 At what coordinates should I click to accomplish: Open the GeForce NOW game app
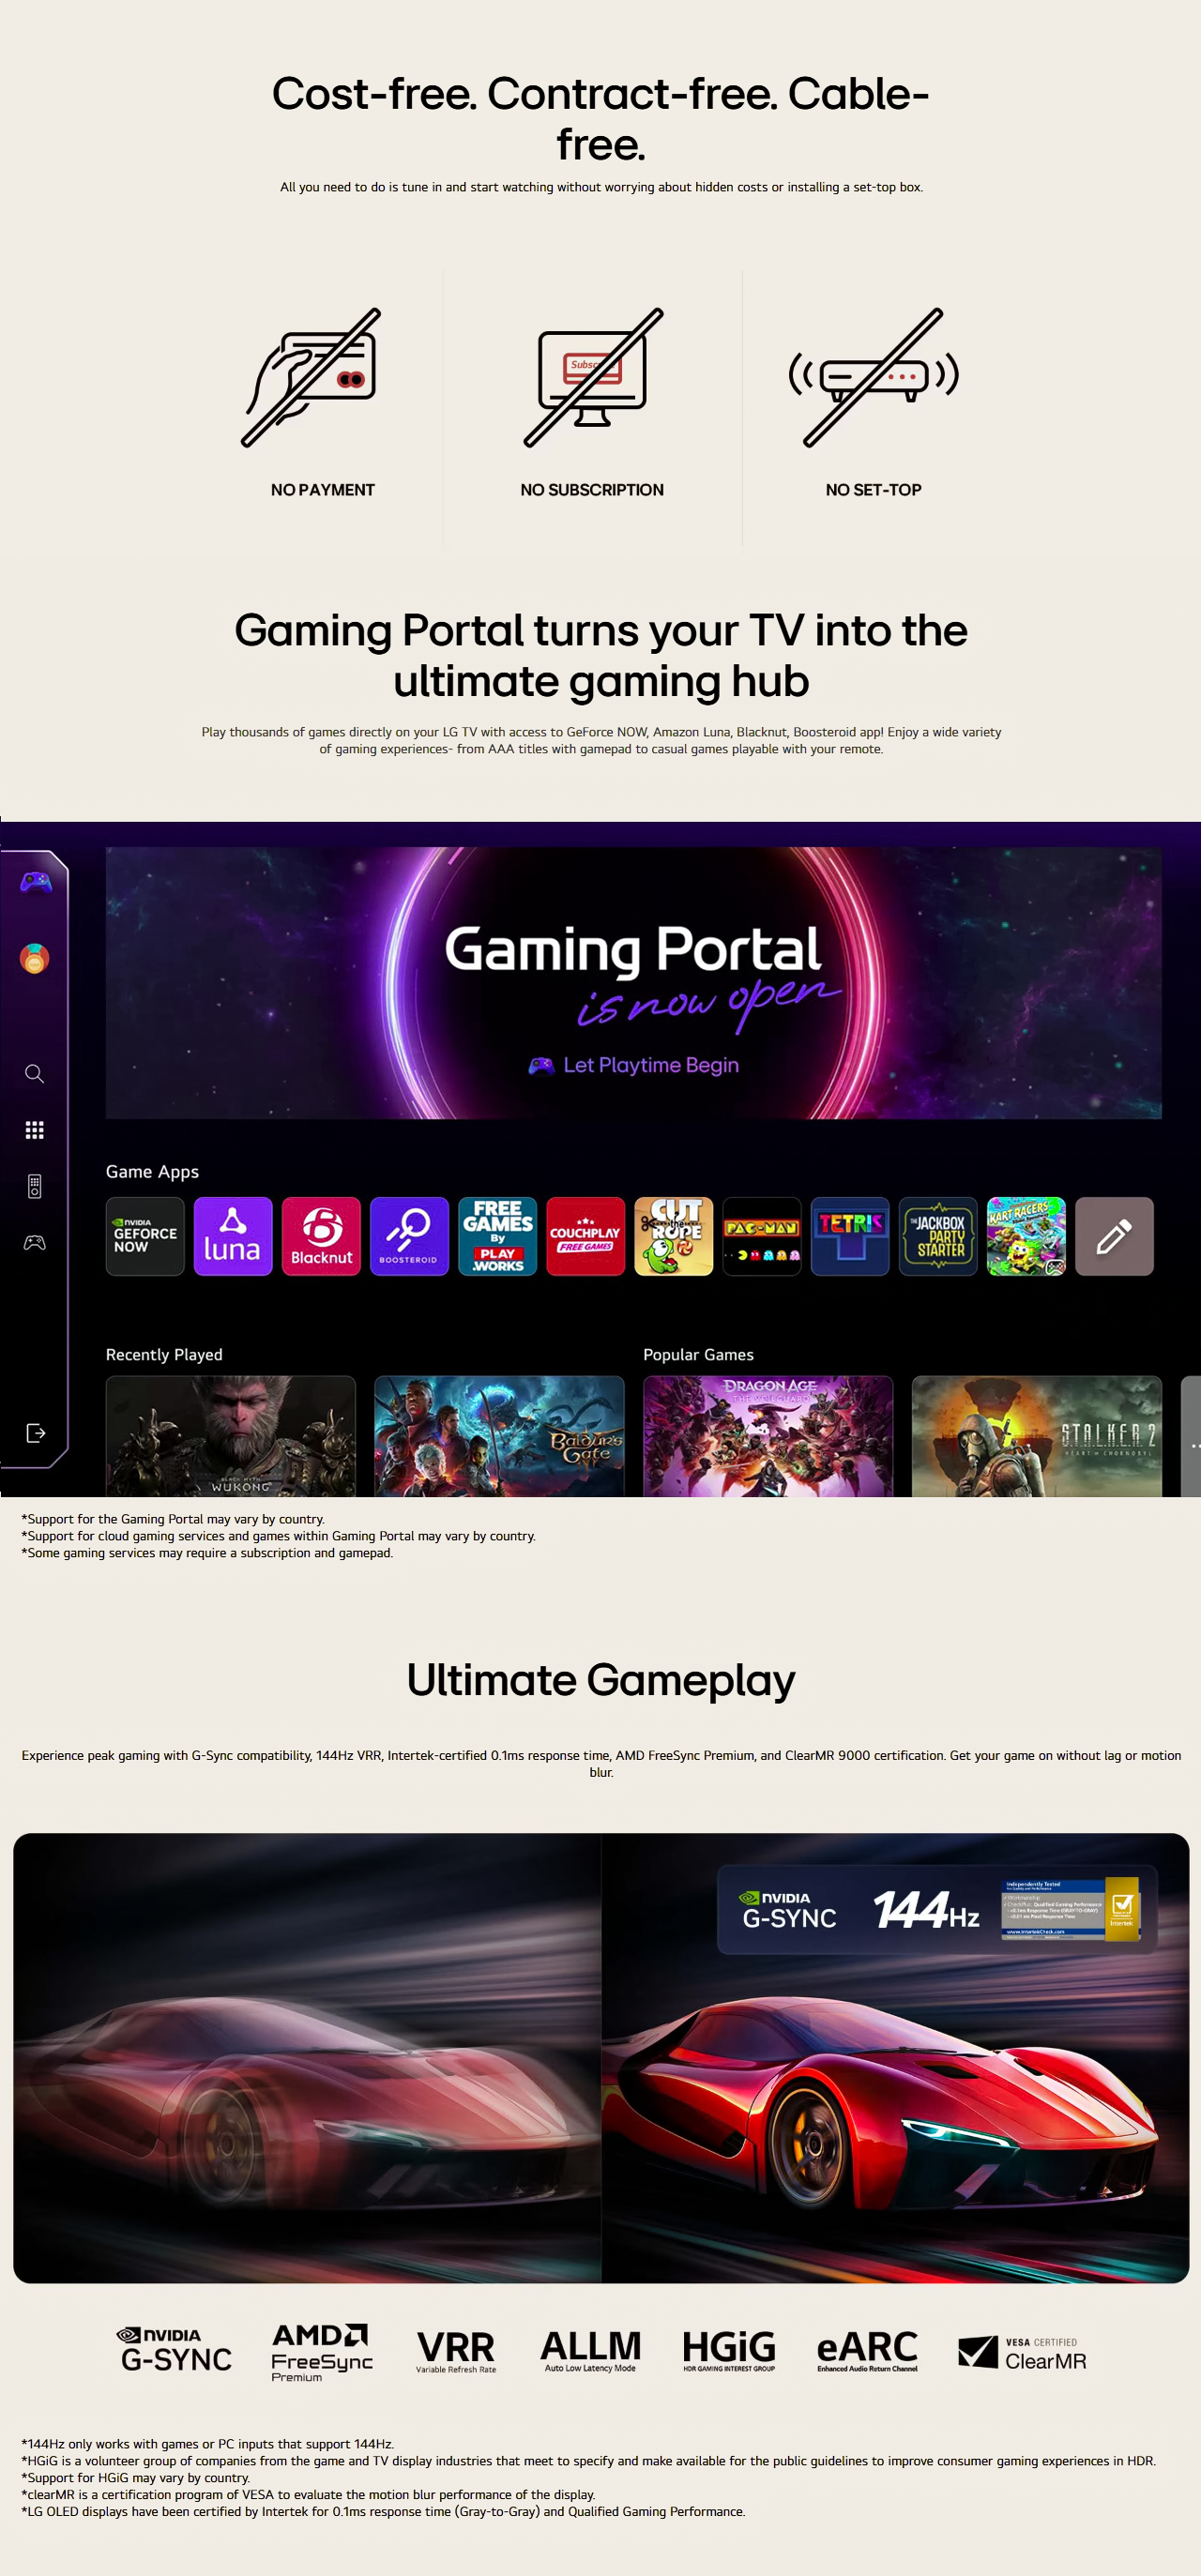pyautogui.click(x=145, y=1236)
